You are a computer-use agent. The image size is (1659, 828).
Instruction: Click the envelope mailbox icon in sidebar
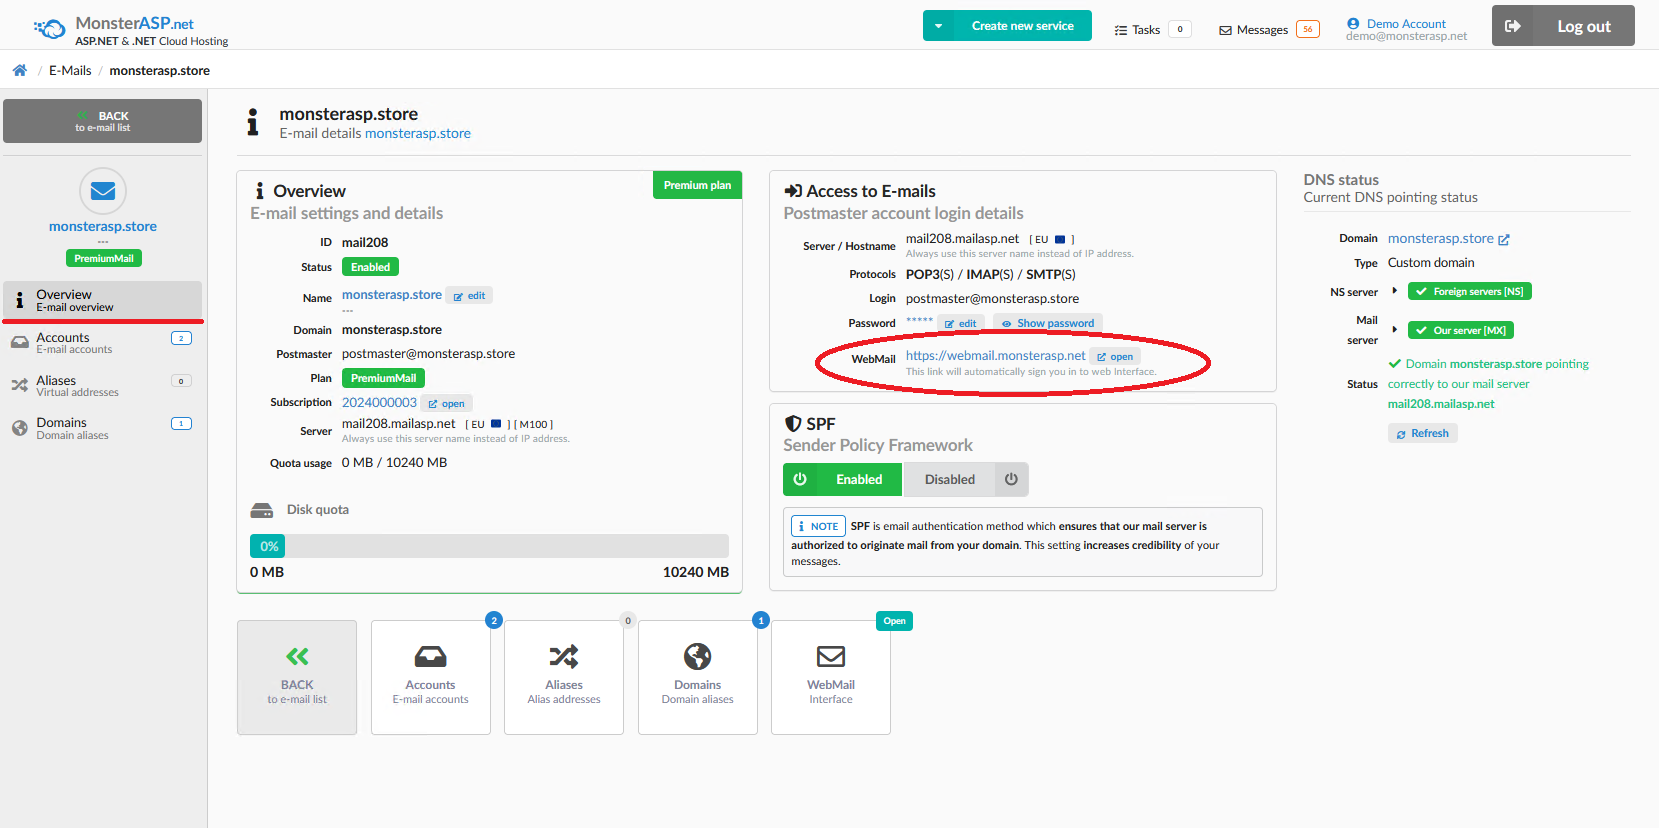[x=103, y=191]
